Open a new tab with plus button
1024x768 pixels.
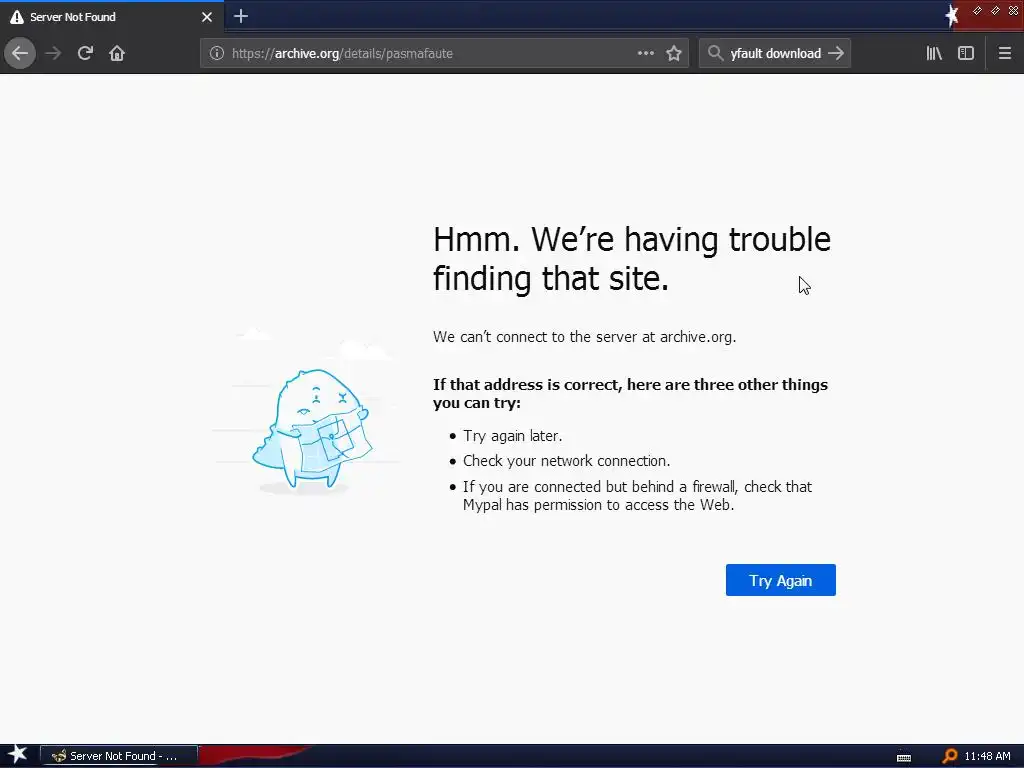tap(241, 16)
